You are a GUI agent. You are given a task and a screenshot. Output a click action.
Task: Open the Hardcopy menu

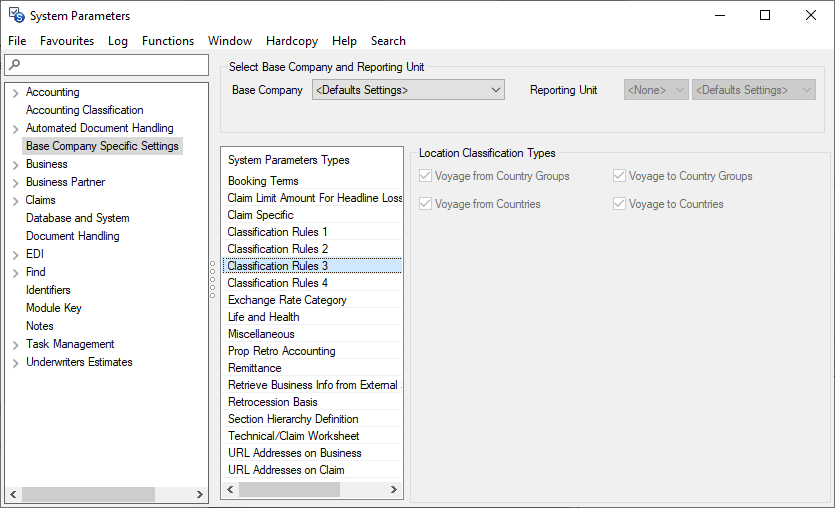pyautogui.click(x=292, y=41)
